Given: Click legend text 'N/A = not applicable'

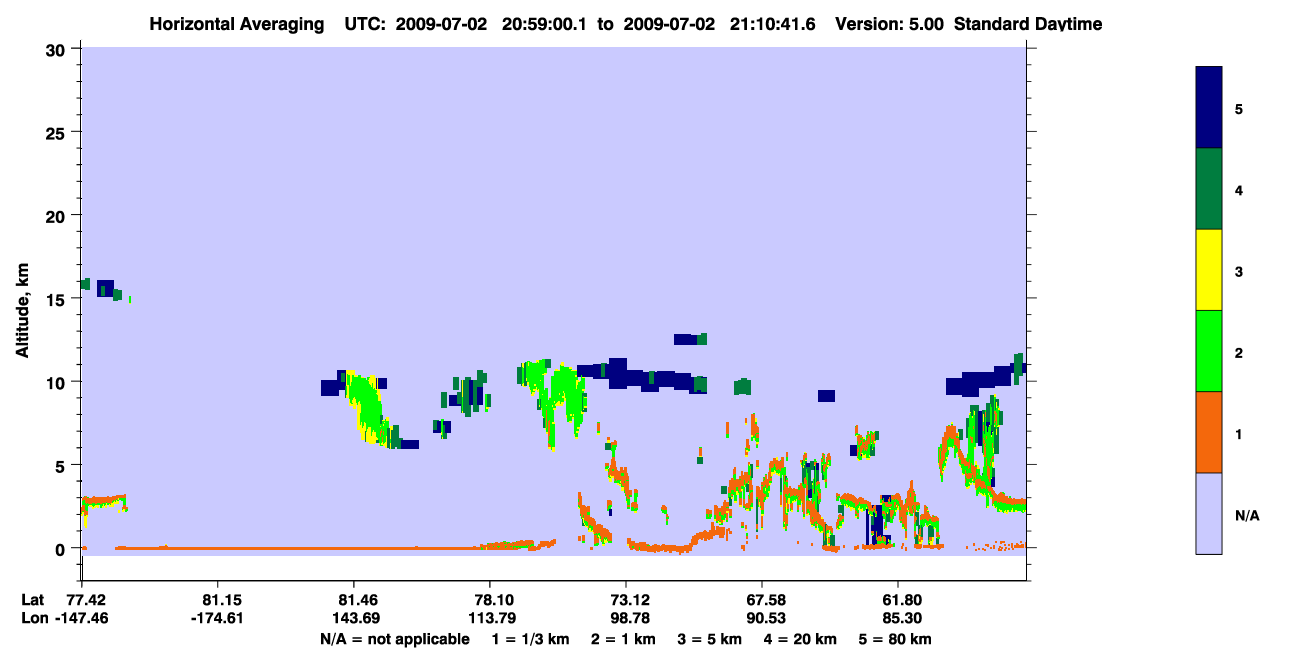Looking at the screenshot, I should tap(394, 639).
